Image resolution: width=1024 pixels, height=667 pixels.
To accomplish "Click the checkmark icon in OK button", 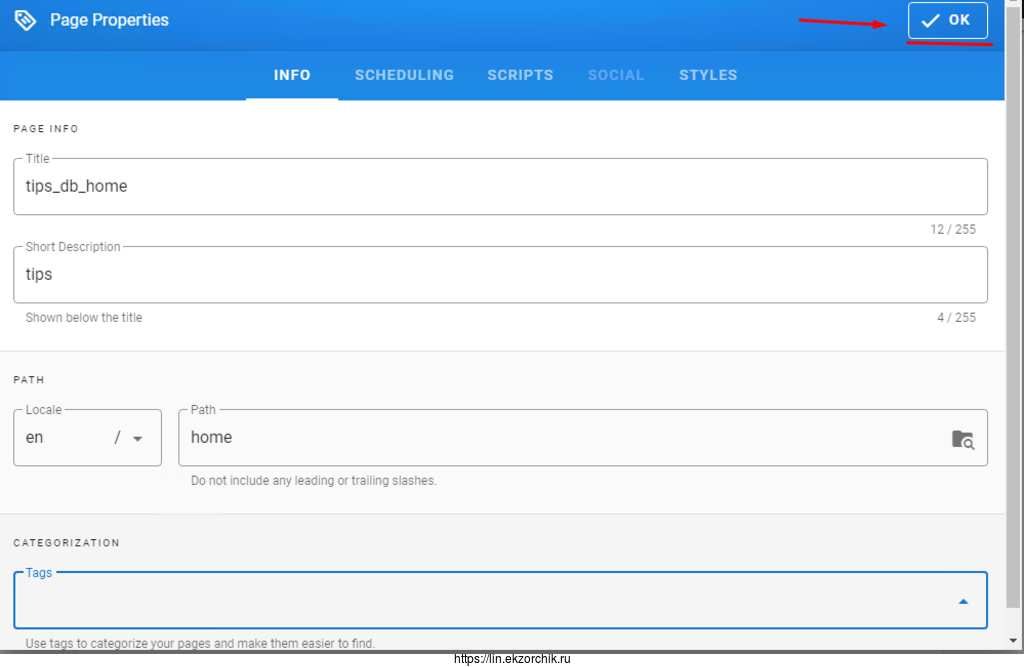I will [x=931, y=21].
